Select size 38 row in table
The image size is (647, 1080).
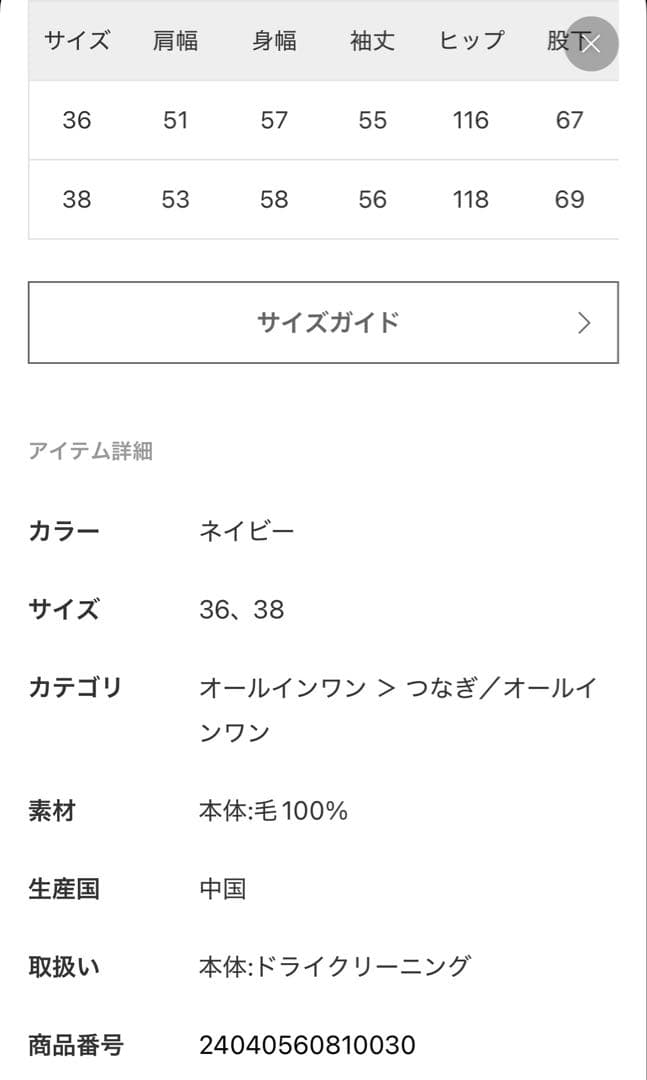[76, 199]
